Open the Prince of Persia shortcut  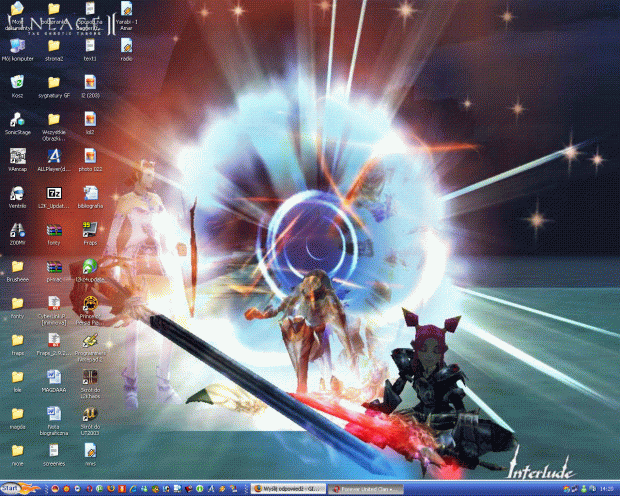90,304
